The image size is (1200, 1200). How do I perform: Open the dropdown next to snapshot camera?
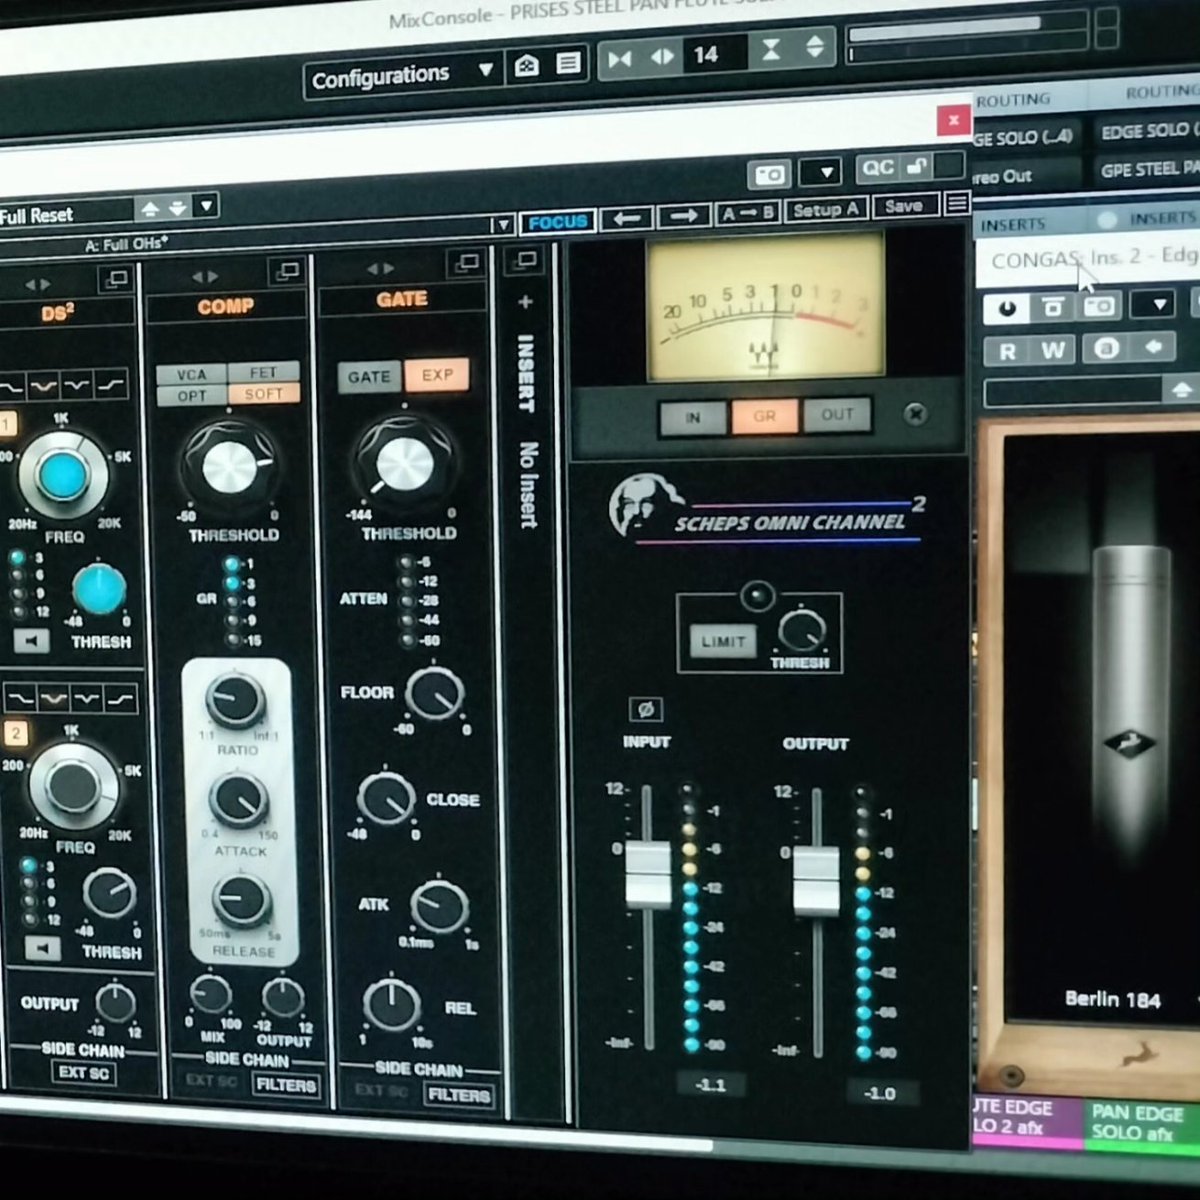825,172
